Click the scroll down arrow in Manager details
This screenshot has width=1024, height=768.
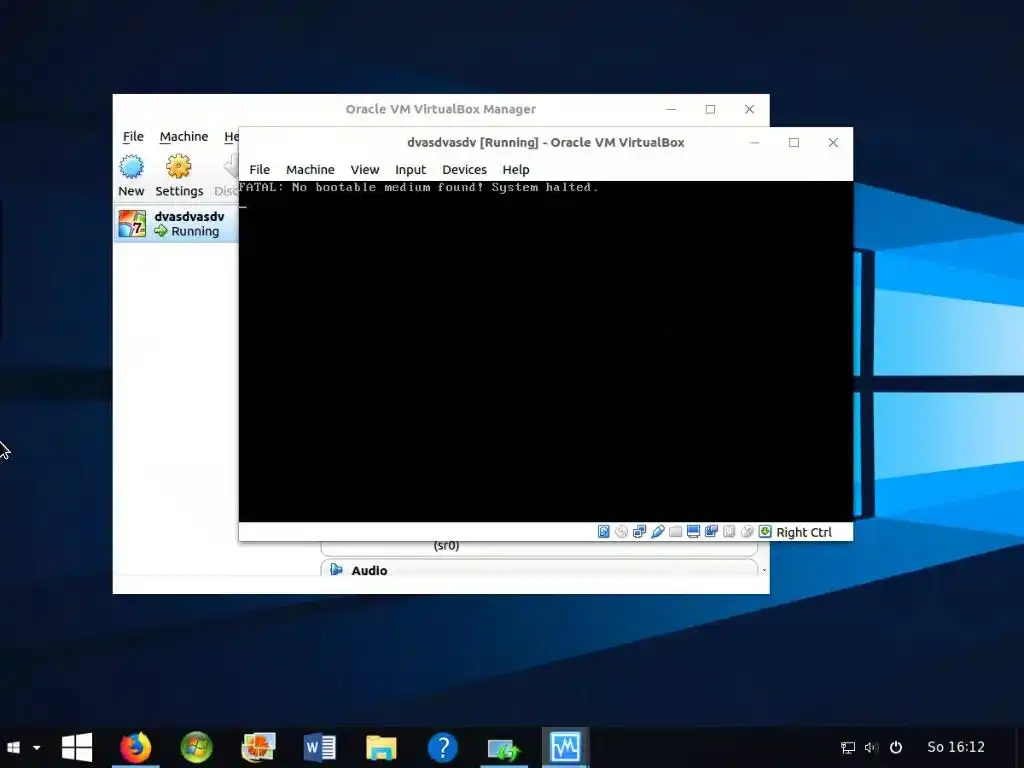click(x=764, y=570)
